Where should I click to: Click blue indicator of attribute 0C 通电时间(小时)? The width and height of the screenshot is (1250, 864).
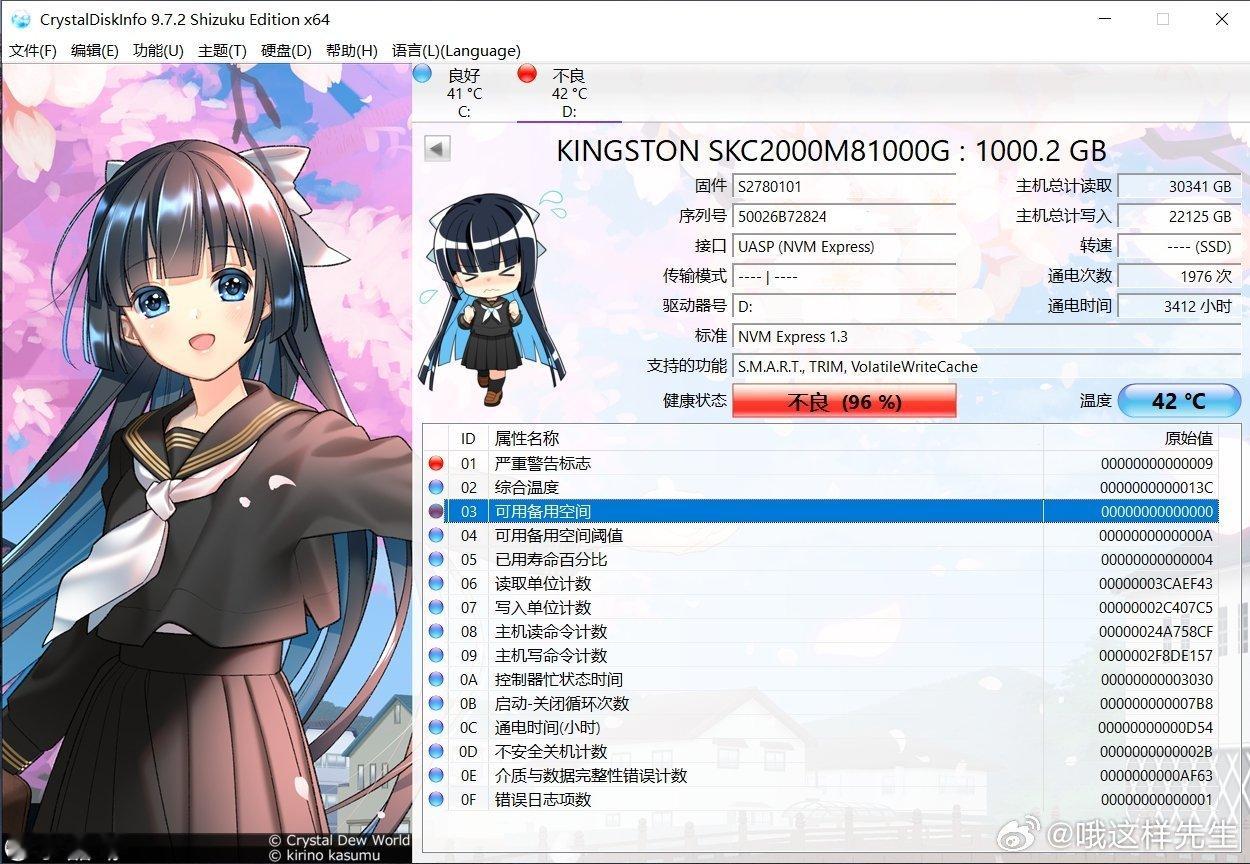point(436,727)
